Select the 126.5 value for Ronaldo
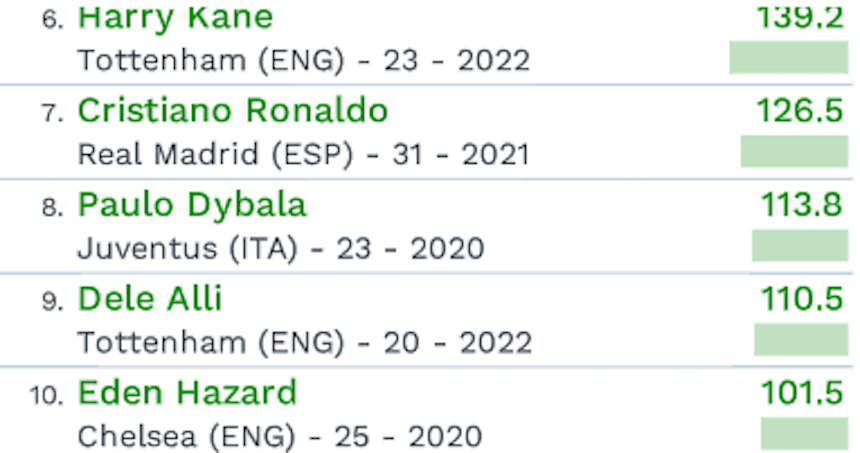This screenshot has width=860, height=453. pyautogui.click(x=800, y=111)
